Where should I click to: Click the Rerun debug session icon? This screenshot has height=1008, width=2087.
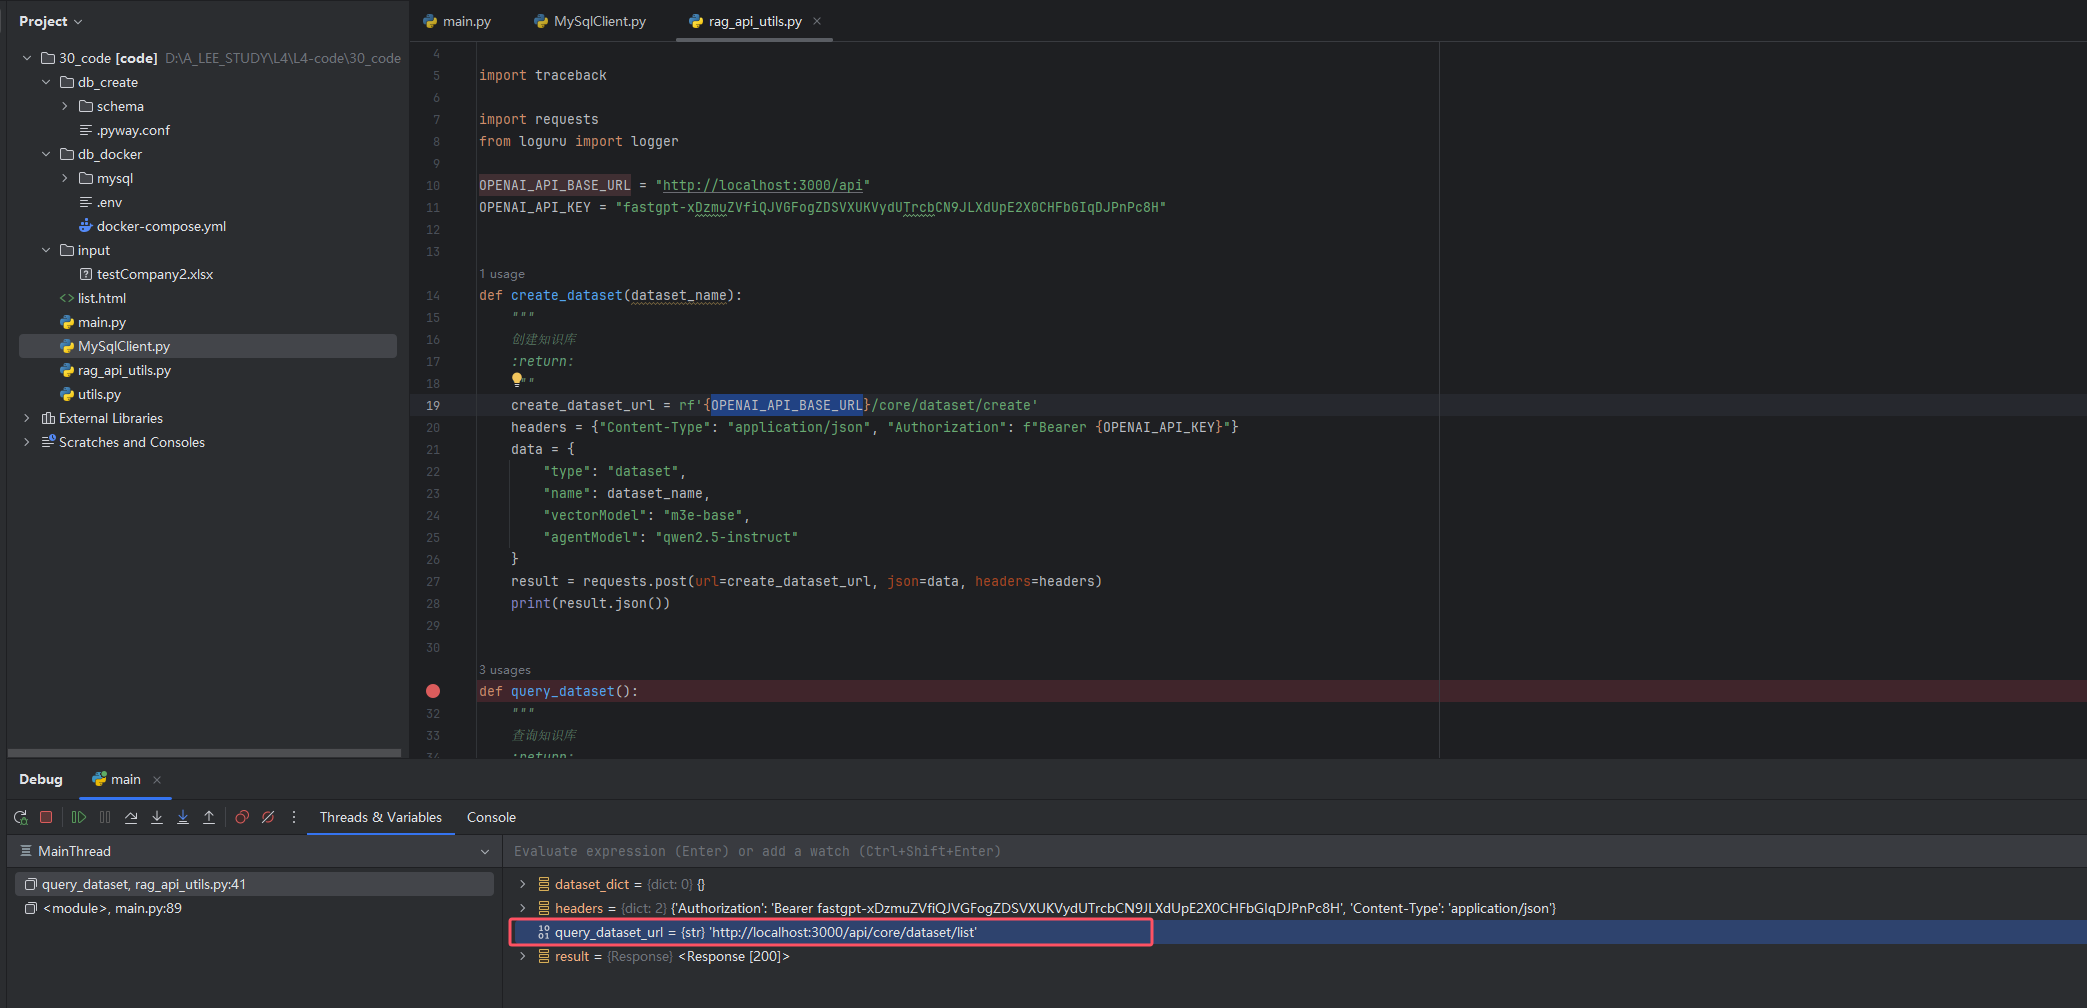click(20, 817)
